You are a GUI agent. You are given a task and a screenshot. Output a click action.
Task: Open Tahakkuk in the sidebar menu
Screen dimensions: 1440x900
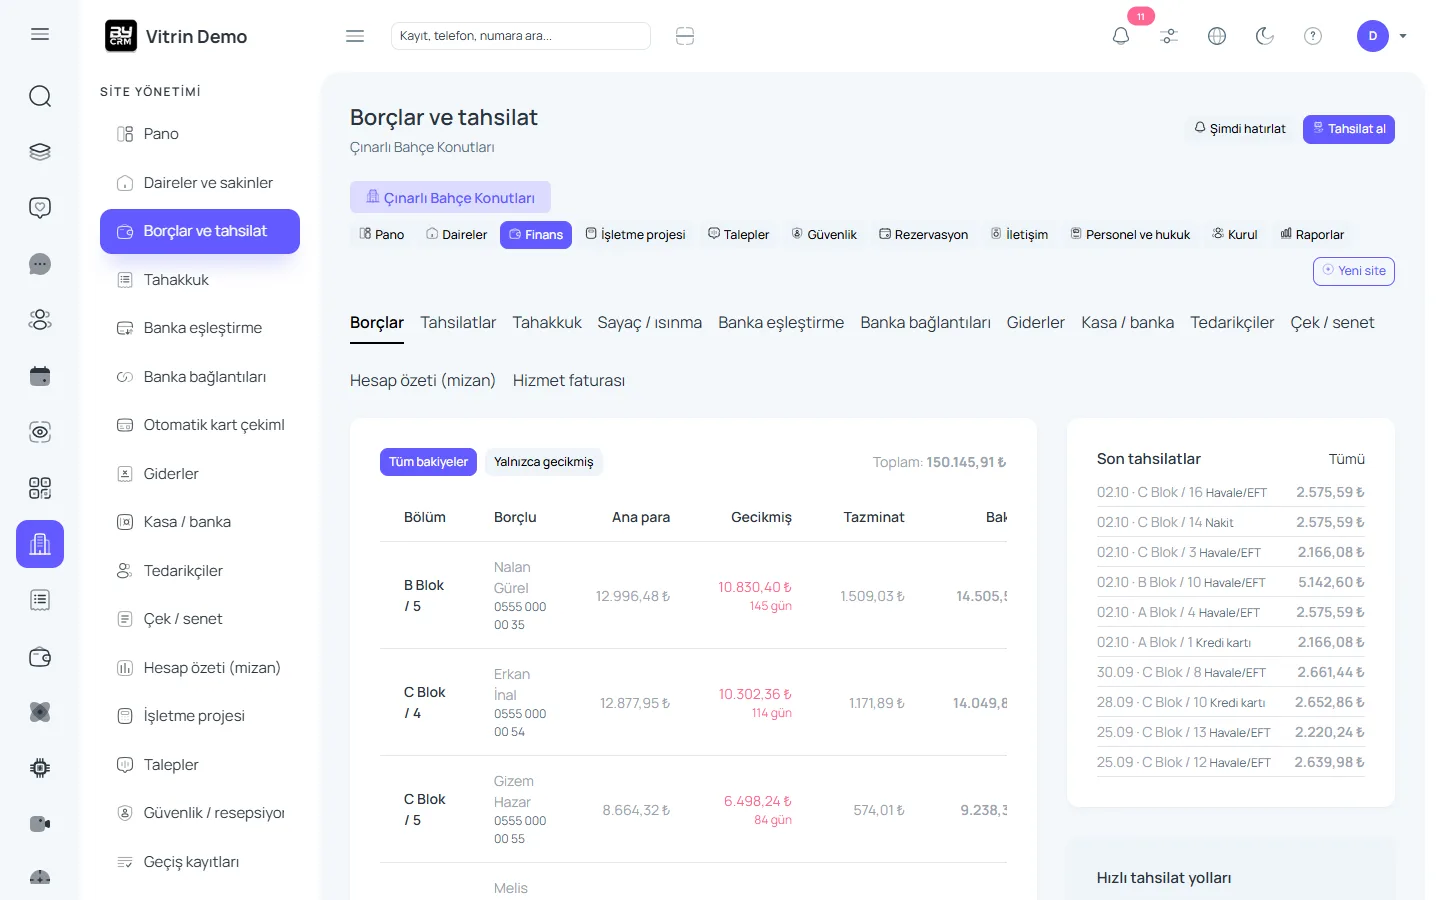coord(200,280)
